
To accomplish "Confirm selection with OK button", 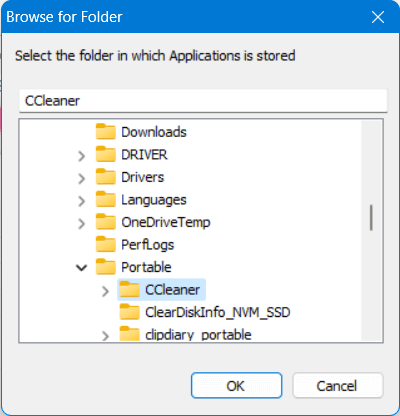I will point(237,386).
